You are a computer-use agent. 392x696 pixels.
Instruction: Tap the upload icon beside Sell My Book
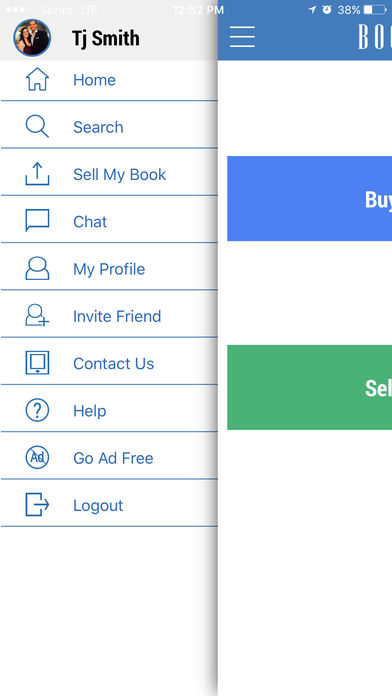click(x=37, y=174)
